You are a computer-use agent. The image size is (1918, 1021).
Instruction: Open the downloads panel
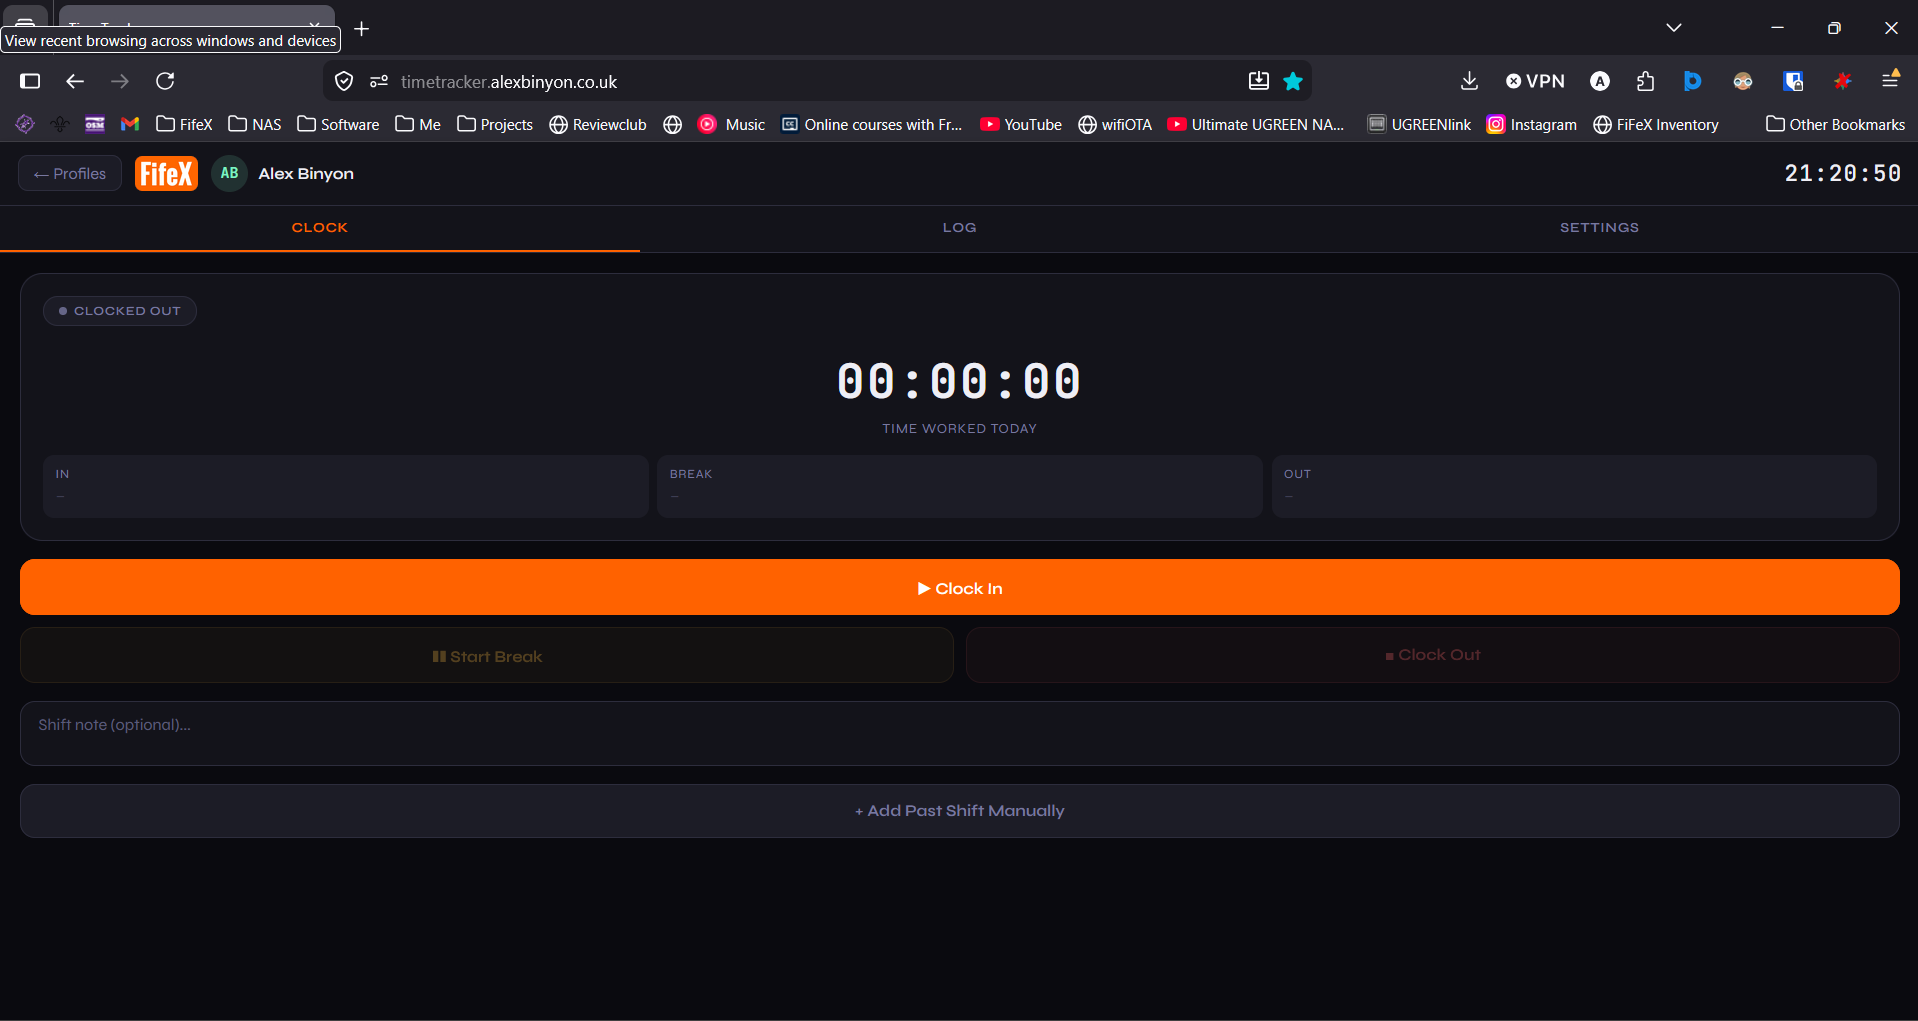coord(1469,81)
